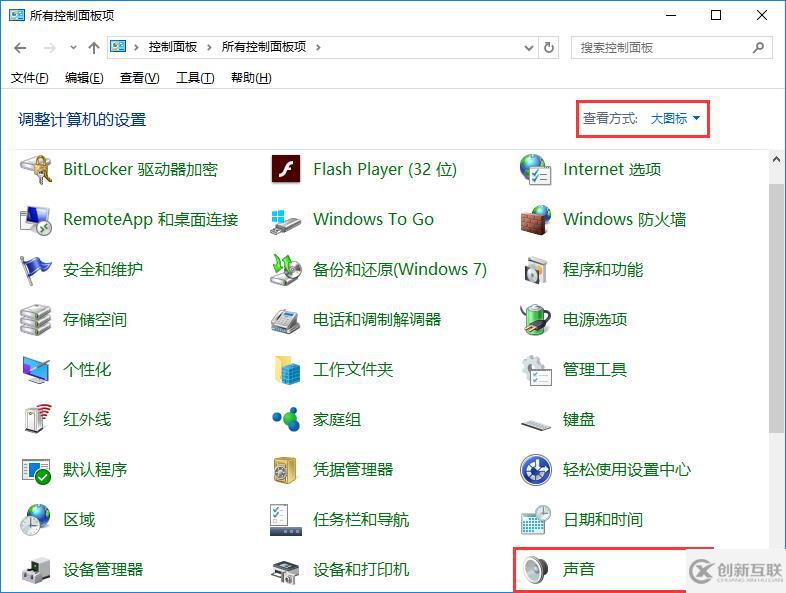
Task: Click the 设备管理器 icon
Action: click(x=36, y=570)
